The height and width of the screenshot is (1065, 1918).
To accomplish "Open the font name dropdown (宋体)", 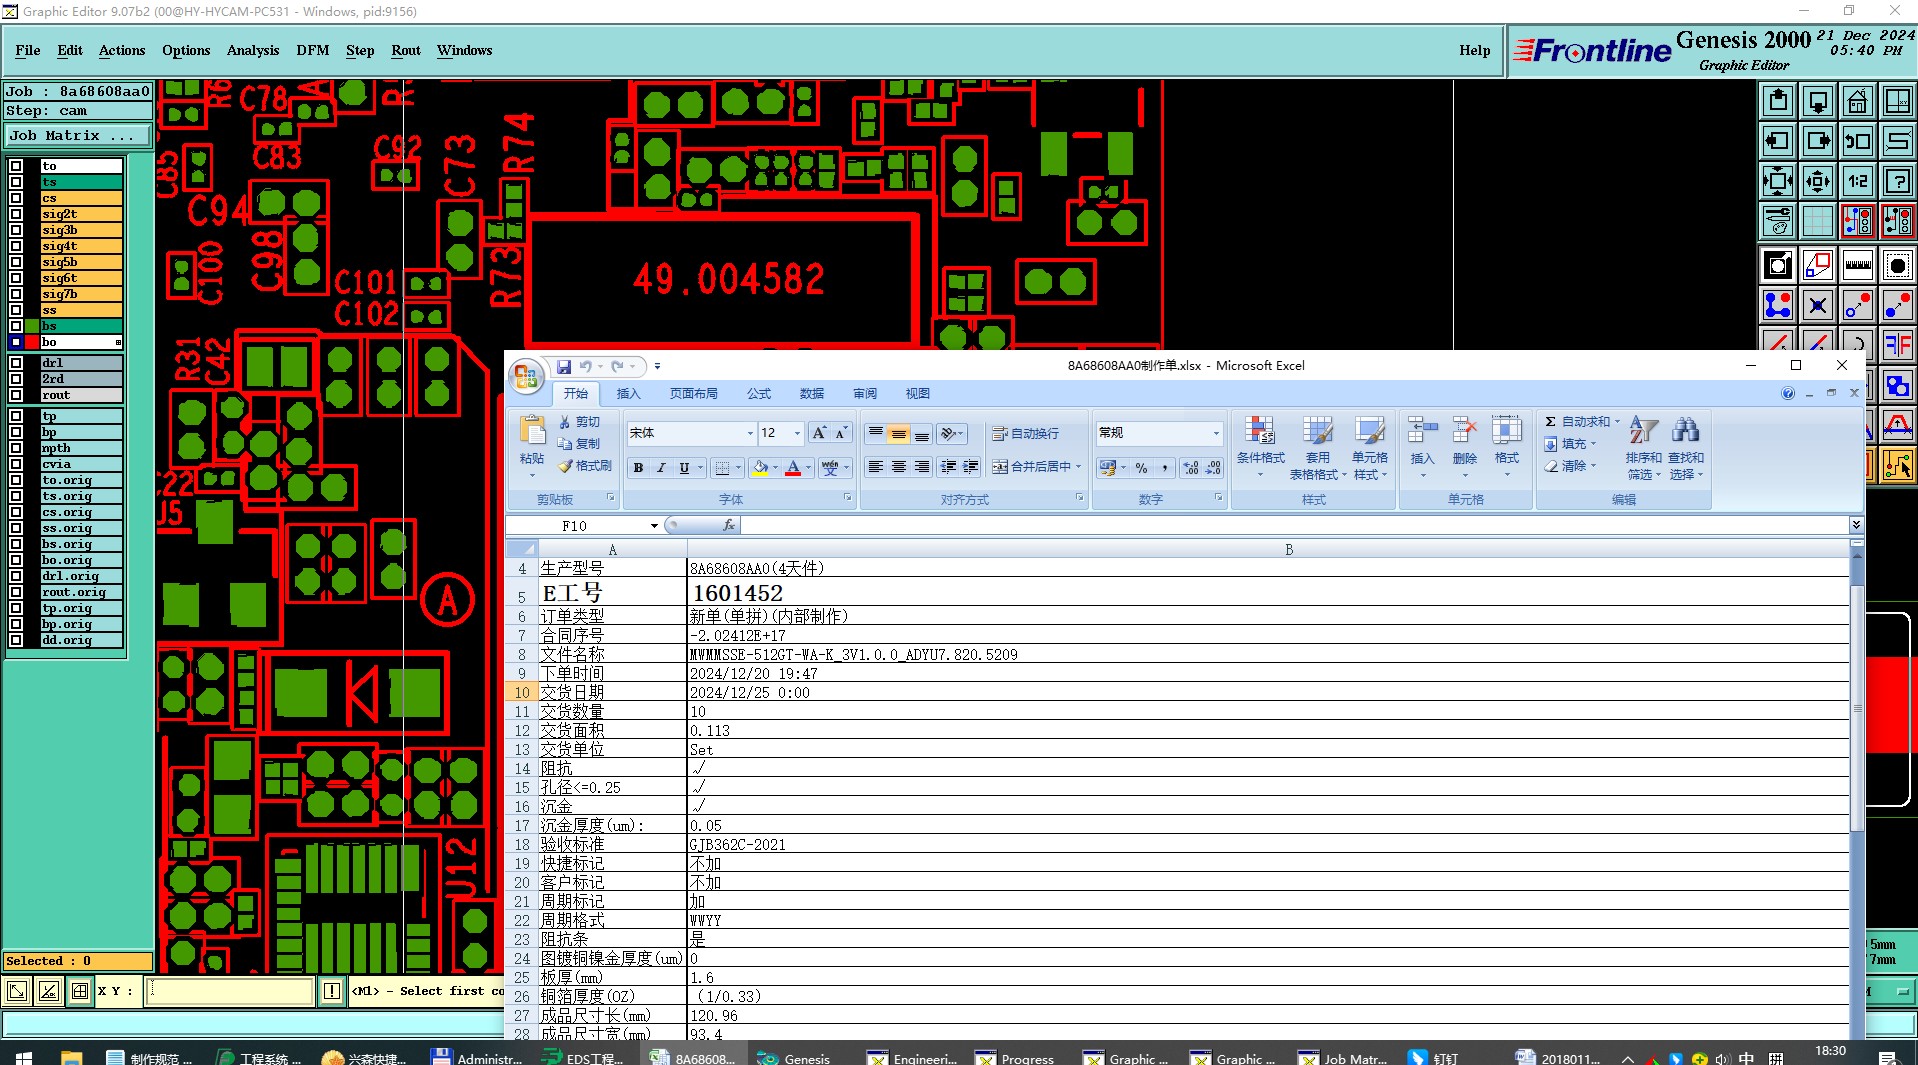I will pos(750,433).
